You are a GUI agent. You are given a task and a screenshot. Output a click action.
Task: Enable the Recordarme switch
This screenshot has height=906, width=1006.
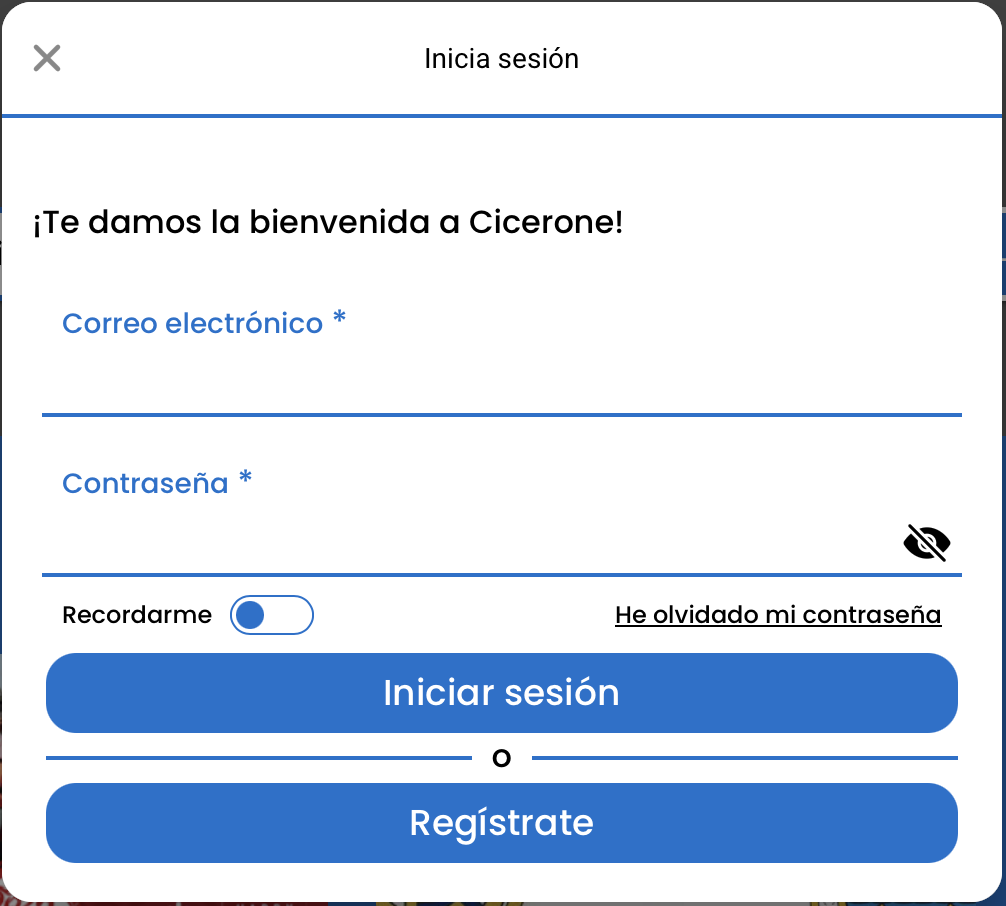pos(272,615)
